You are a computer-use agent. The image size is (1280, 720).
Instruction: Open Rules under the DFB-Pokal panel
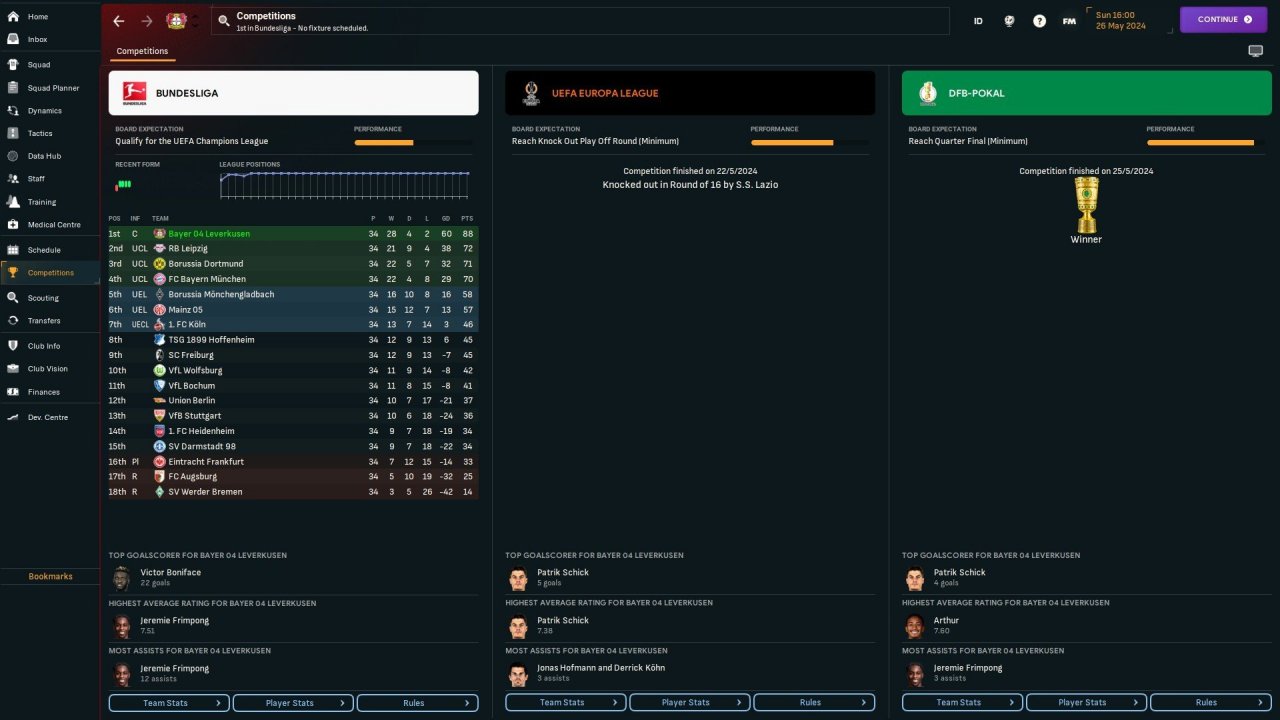(x=1210, y=703)
